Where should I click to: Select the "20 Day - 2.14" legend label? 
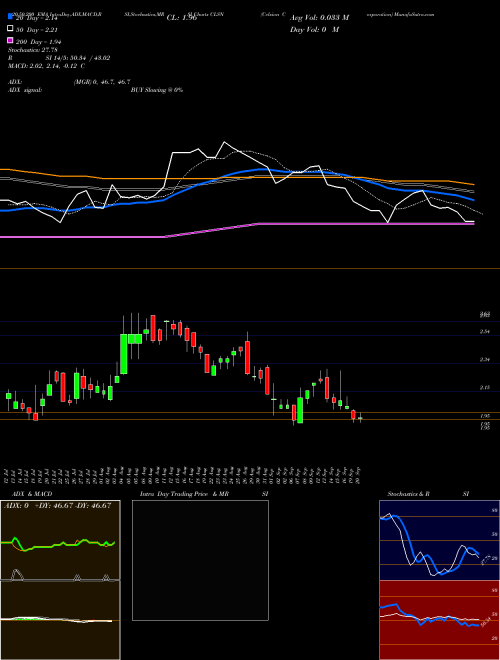[x=37, y=18]
